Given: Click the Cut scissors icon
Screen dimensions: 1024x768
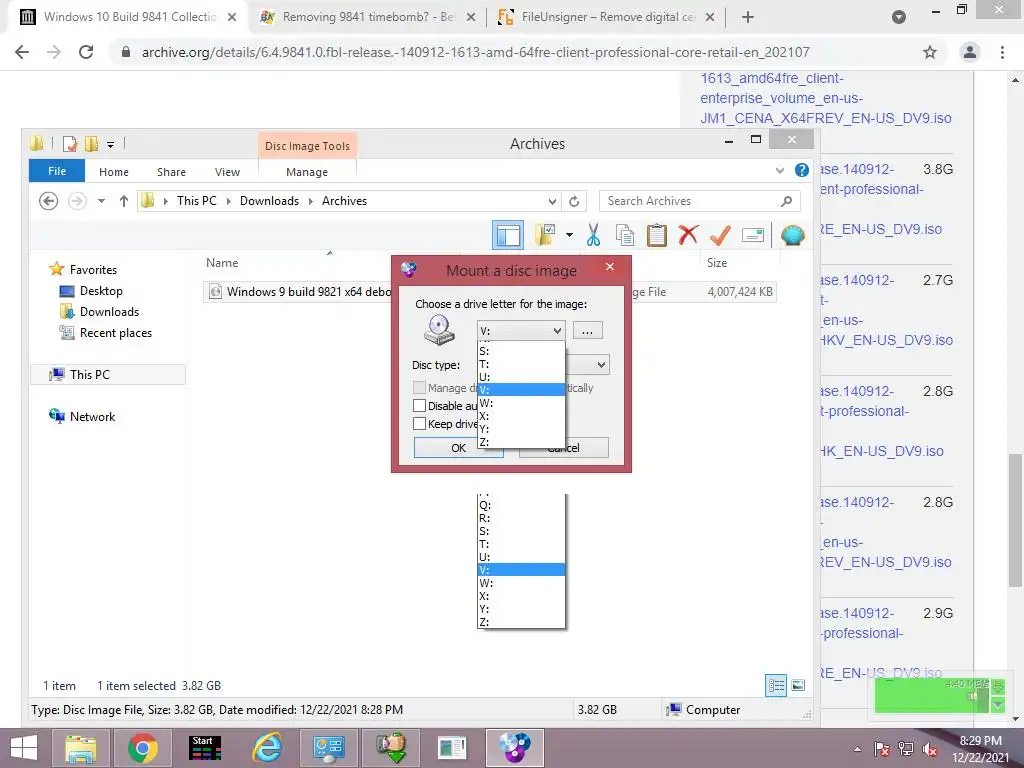Looking at the screenshot, I should [x=593, y=235].
